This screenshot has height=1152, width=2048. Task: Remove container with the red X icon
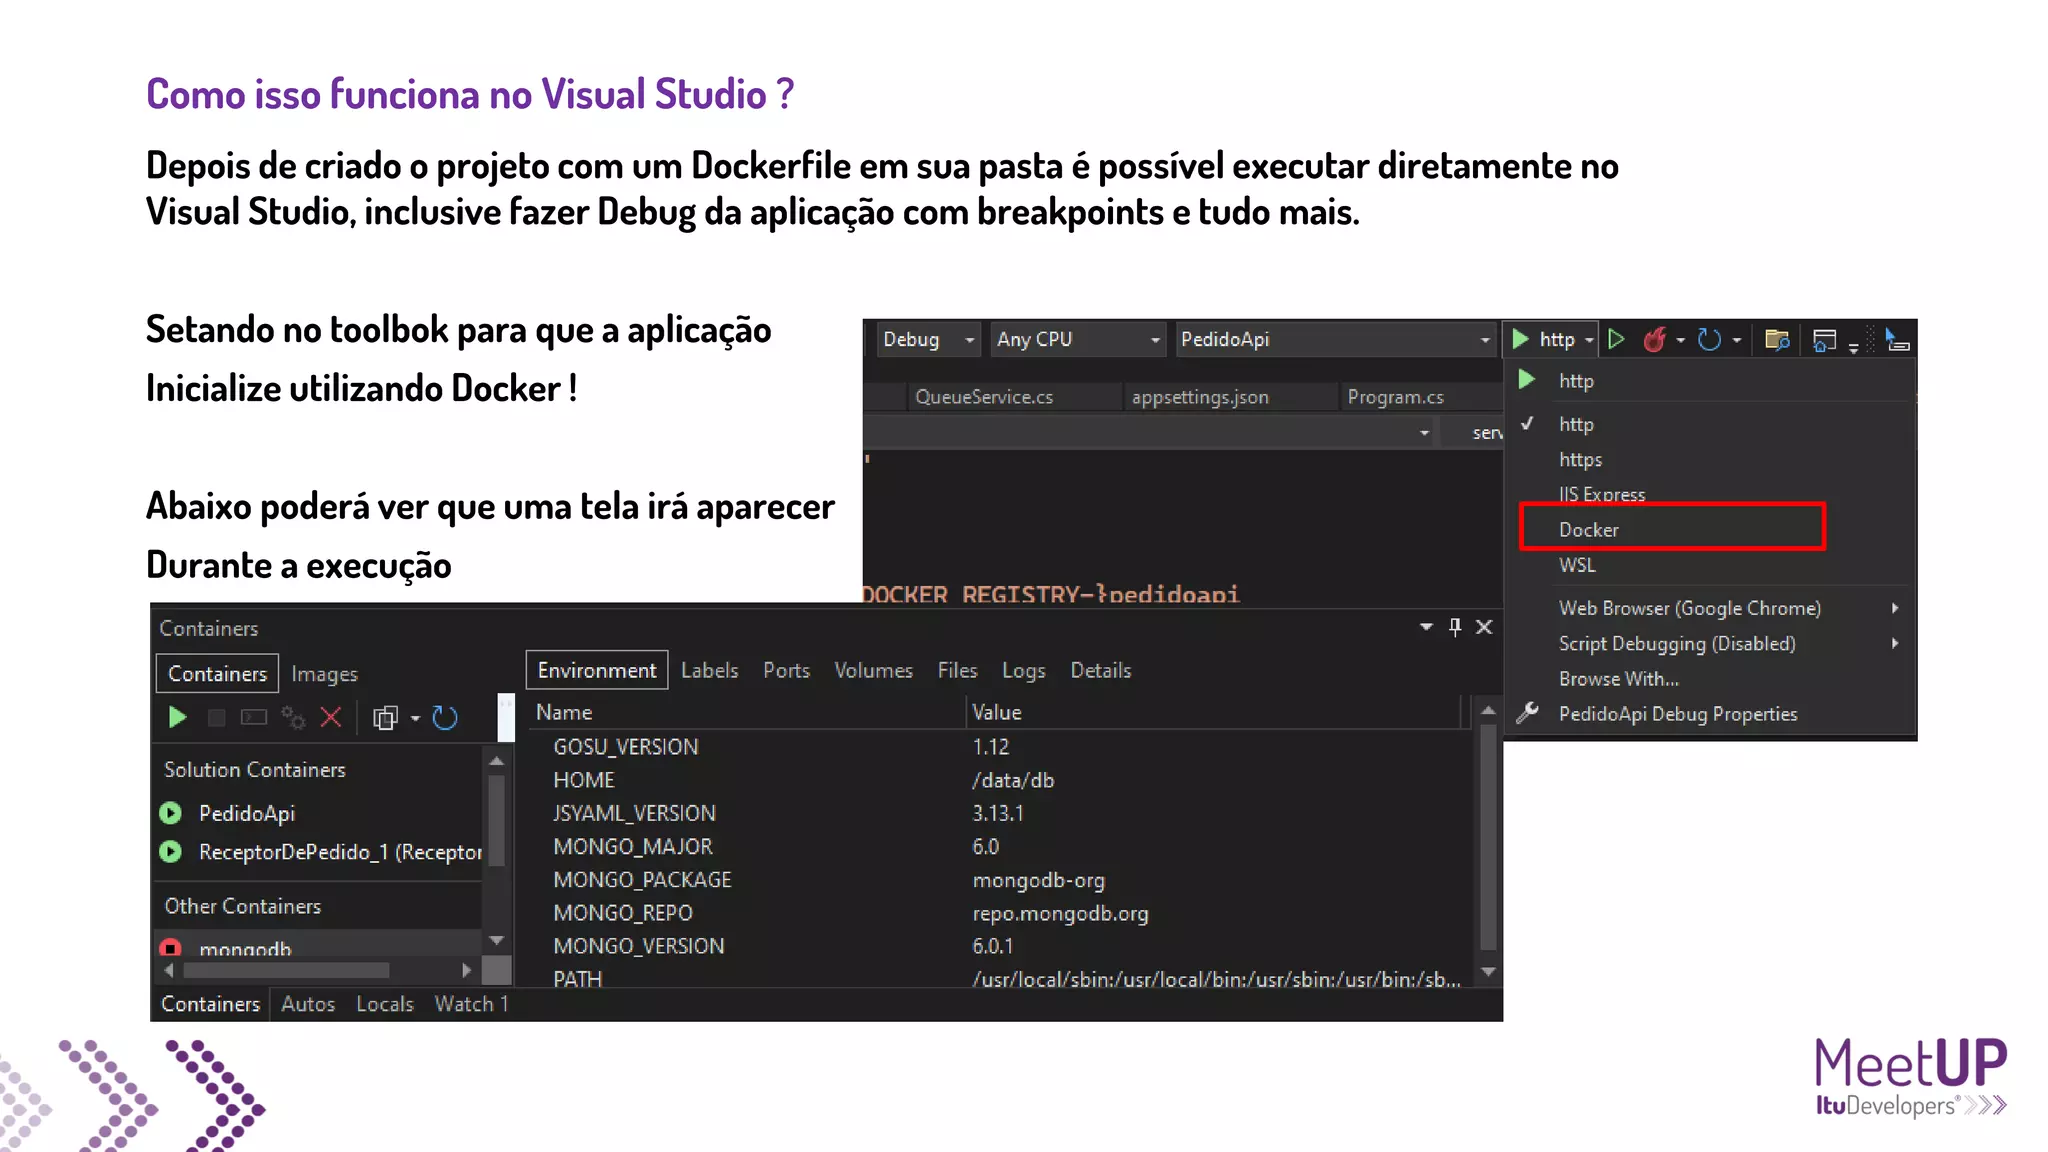331,717
